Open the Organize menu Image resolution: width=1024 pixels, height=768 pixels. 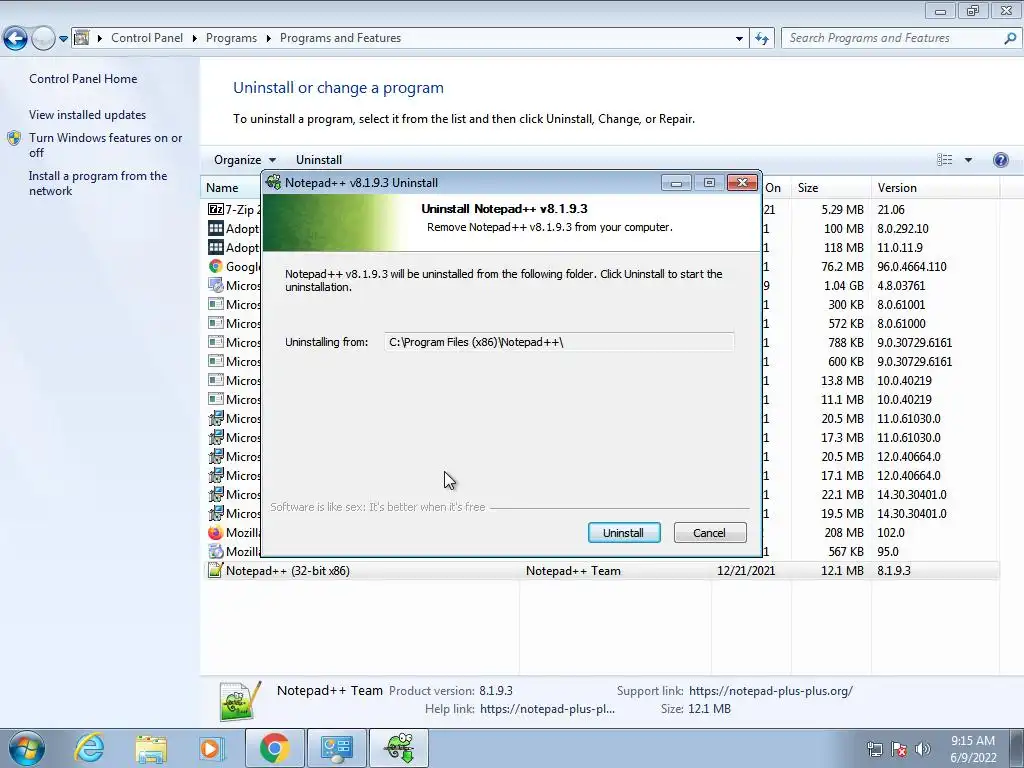tap(245, 160)
